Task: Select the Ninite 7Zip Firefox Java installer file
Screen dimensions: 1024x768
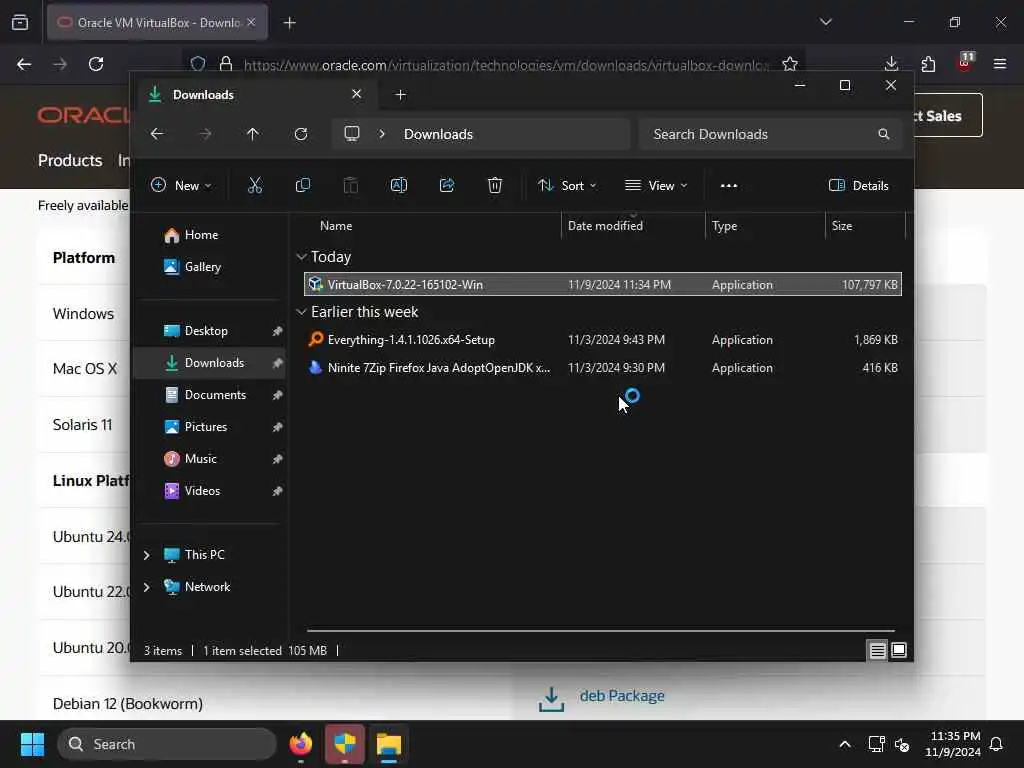Action: (602, 368)
